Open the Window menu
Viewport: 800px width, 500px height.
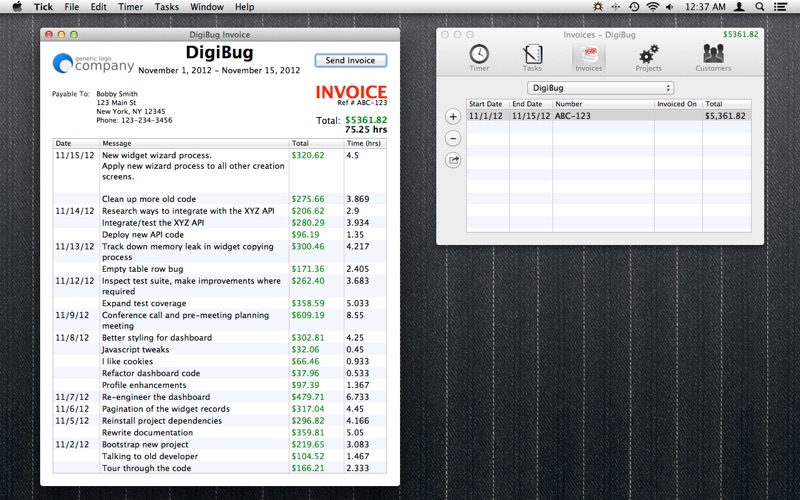coord(207,7)
